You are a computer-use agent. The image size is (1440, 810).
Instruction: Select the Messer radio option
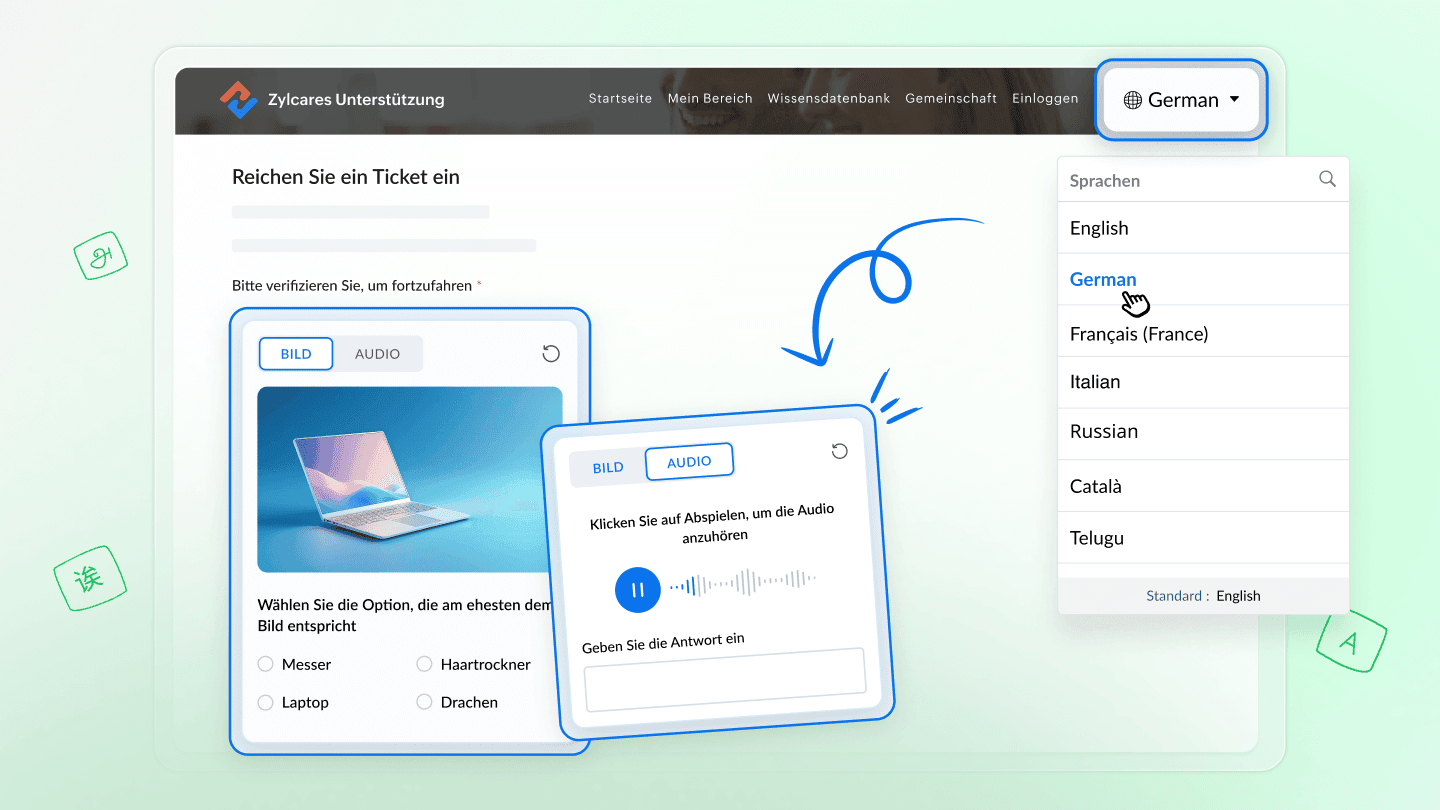click(x=266, y=664)
